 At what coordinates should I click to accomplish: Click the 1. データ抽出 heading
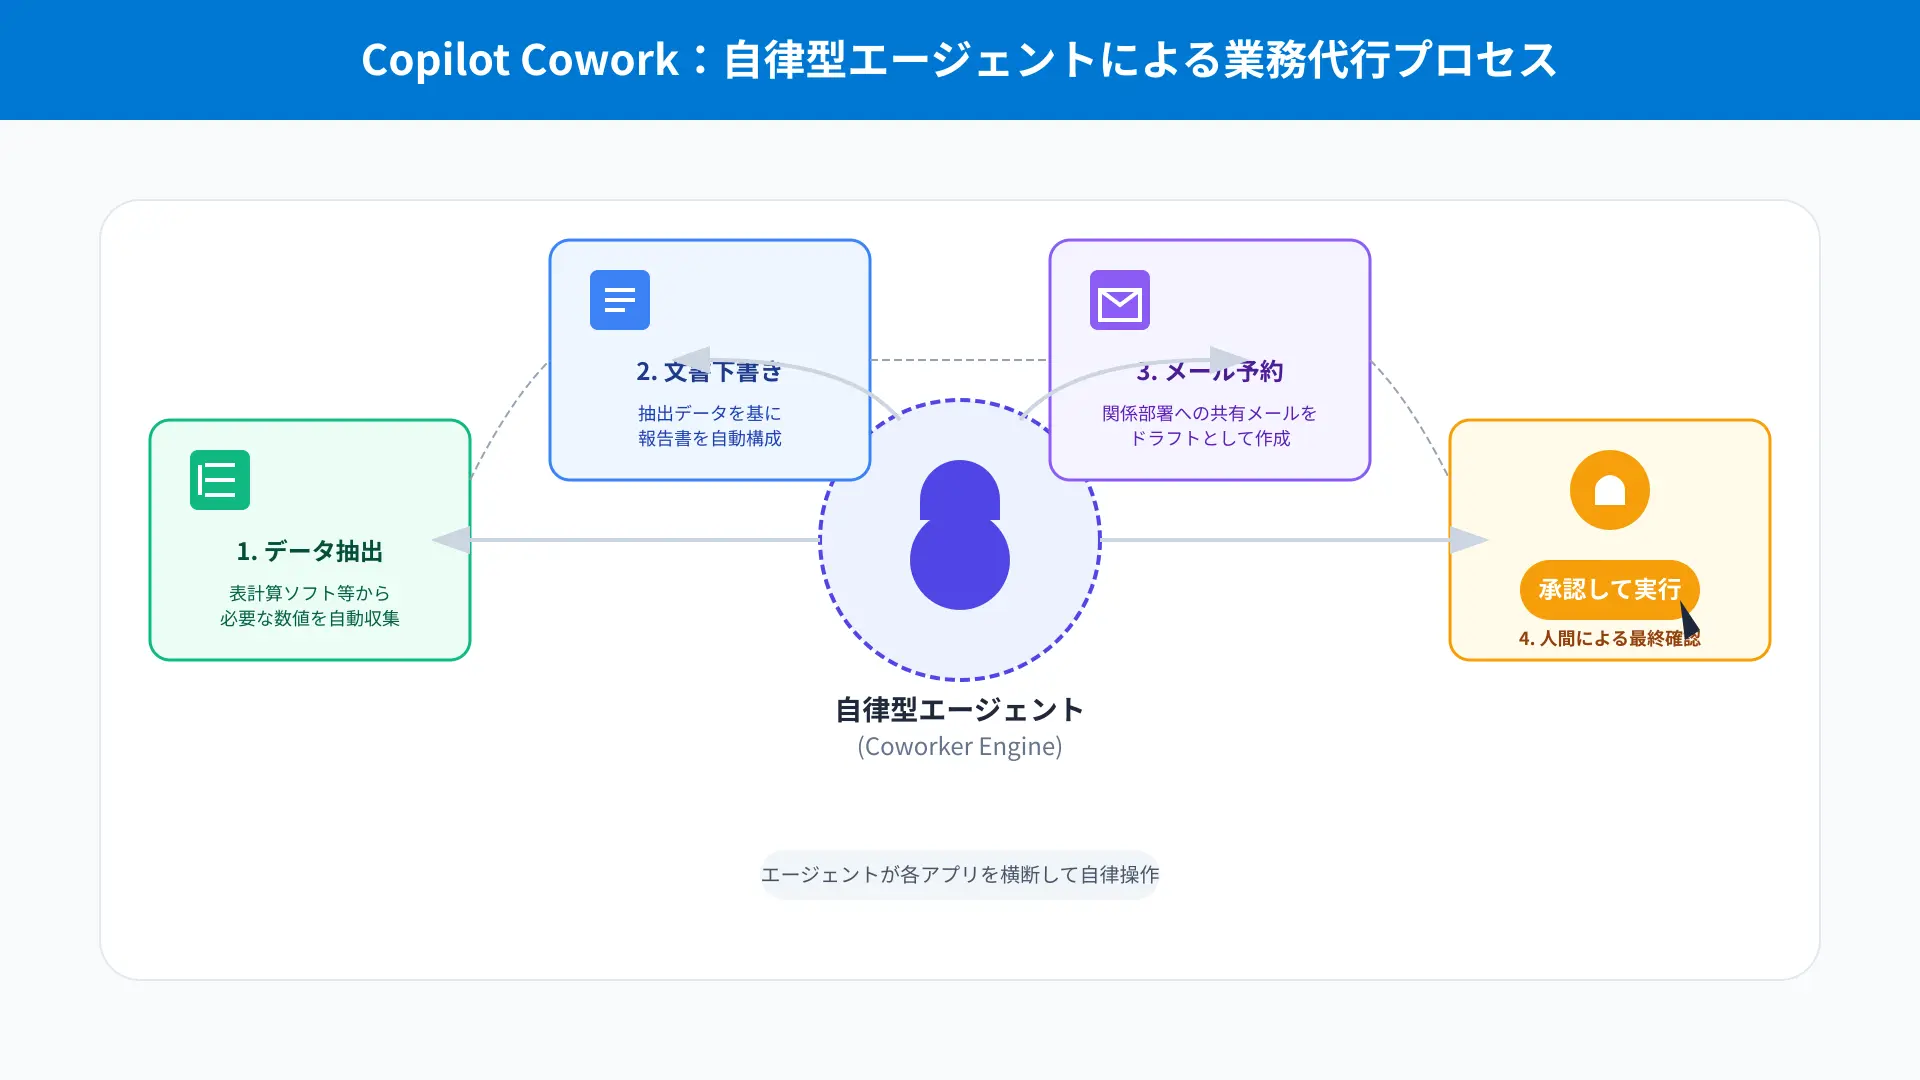pos(310,551)
